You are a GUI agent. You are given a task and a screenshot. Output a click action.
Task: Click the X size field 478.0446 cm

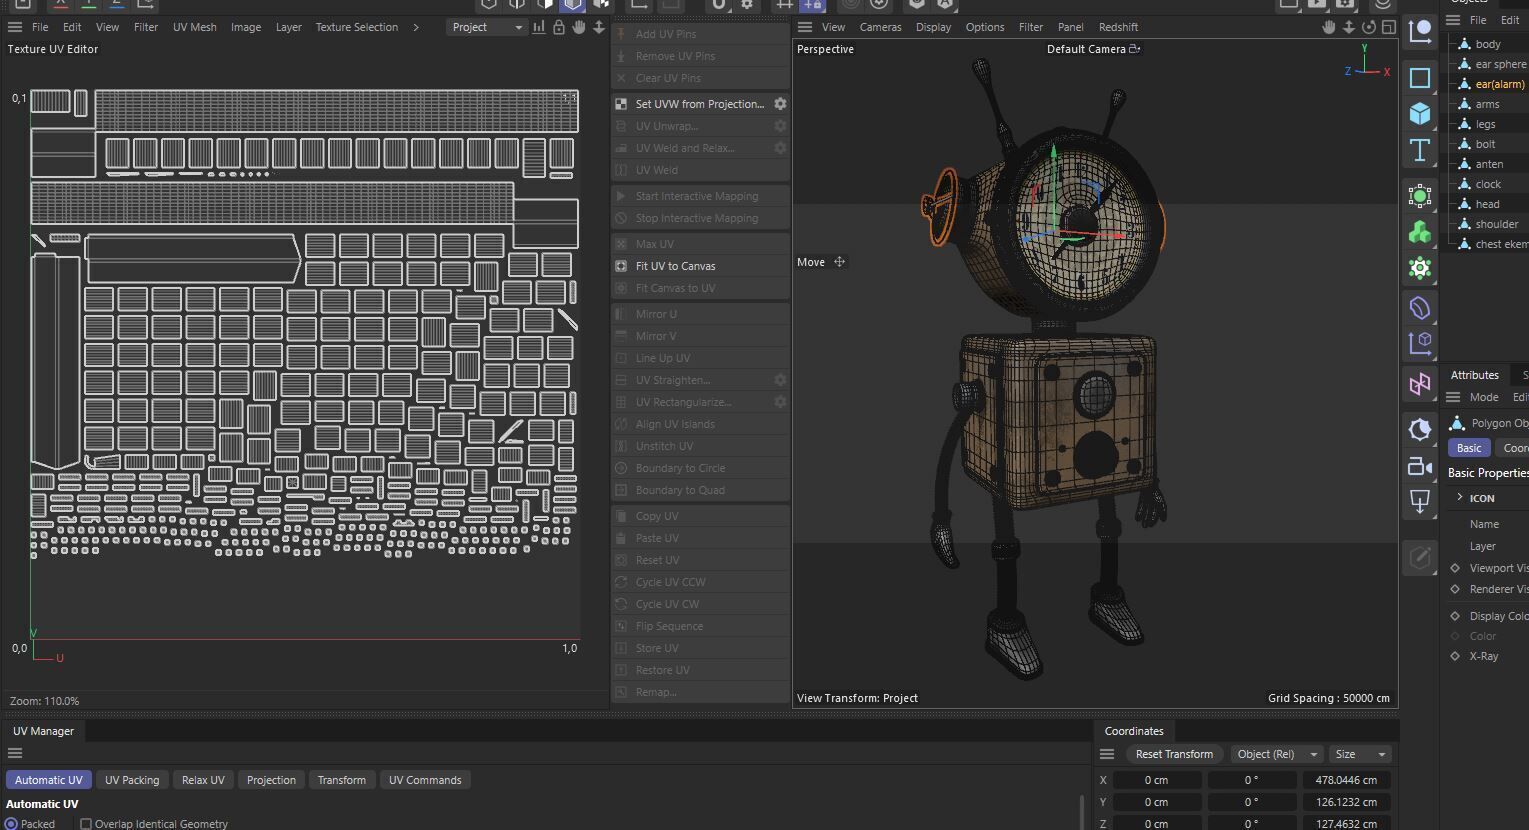pos(1346,780)
